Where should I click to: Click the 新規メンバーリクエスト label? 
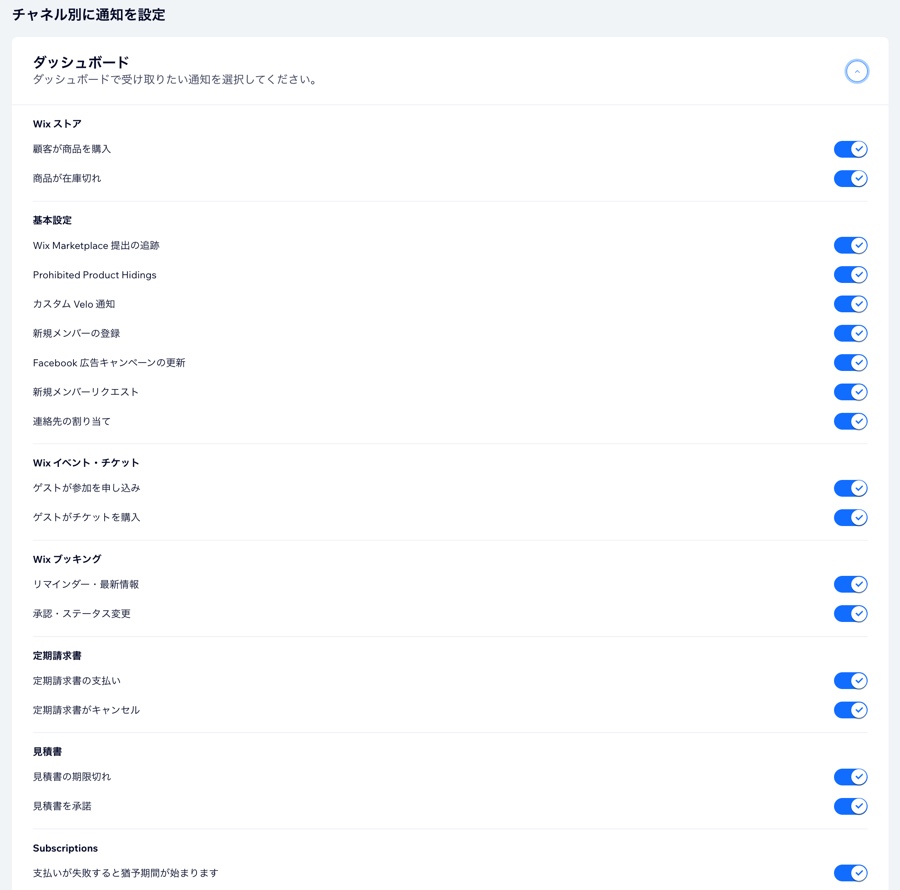click(86, 392)
